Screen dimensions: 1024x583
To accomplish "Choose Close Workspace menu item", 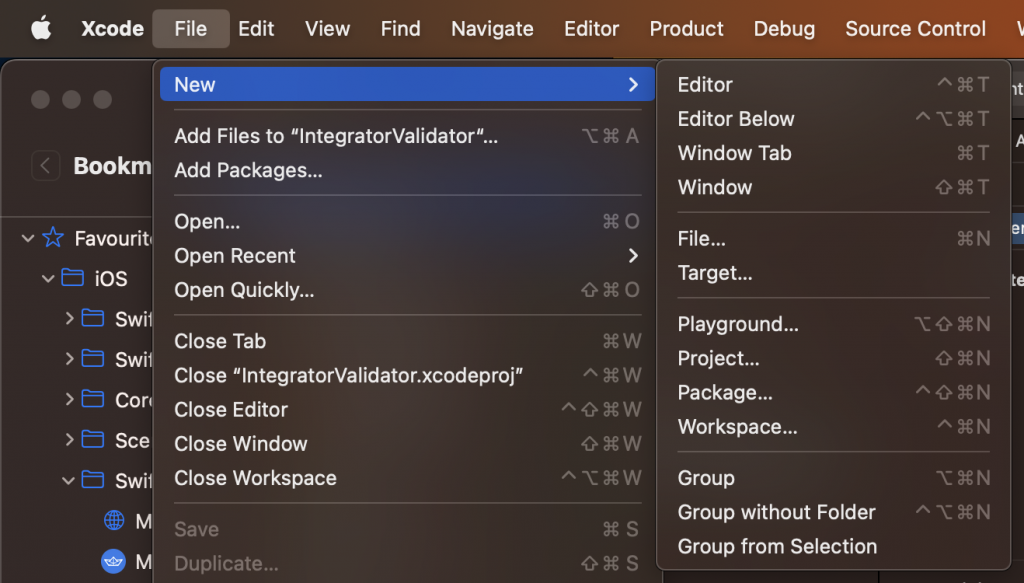I will 408,478.
